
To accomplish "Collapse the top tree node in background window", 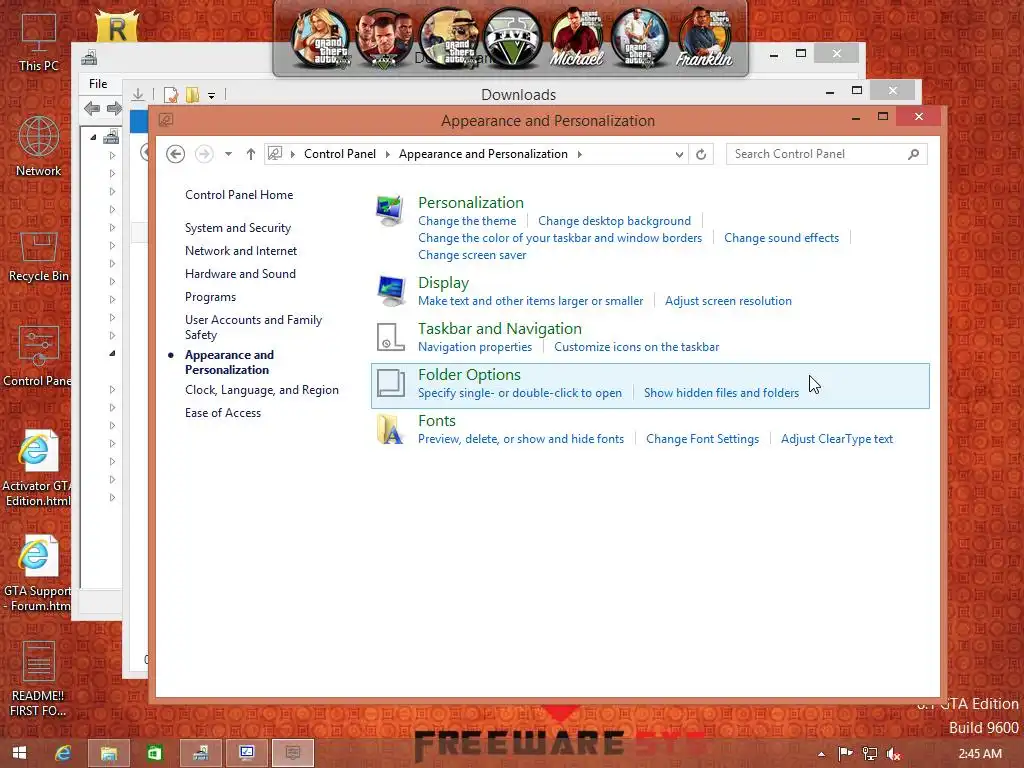I will [x=93, y=137].
